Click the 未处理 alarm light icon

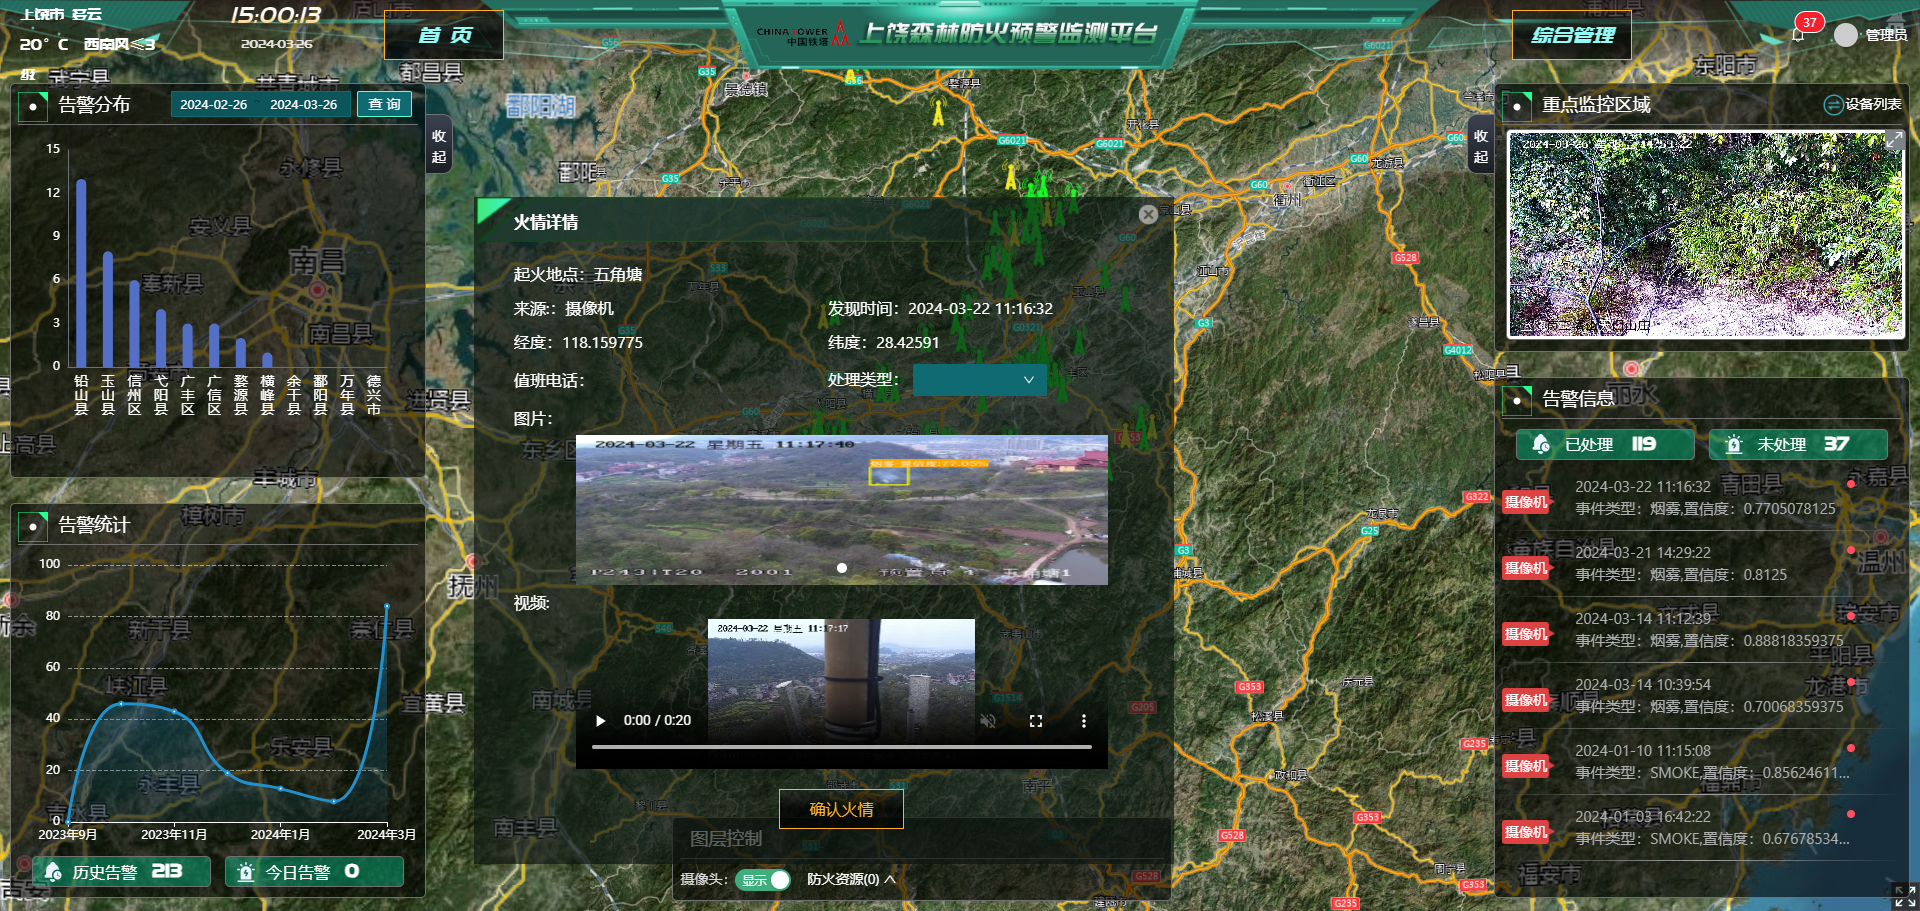[x=1734, y=444]
